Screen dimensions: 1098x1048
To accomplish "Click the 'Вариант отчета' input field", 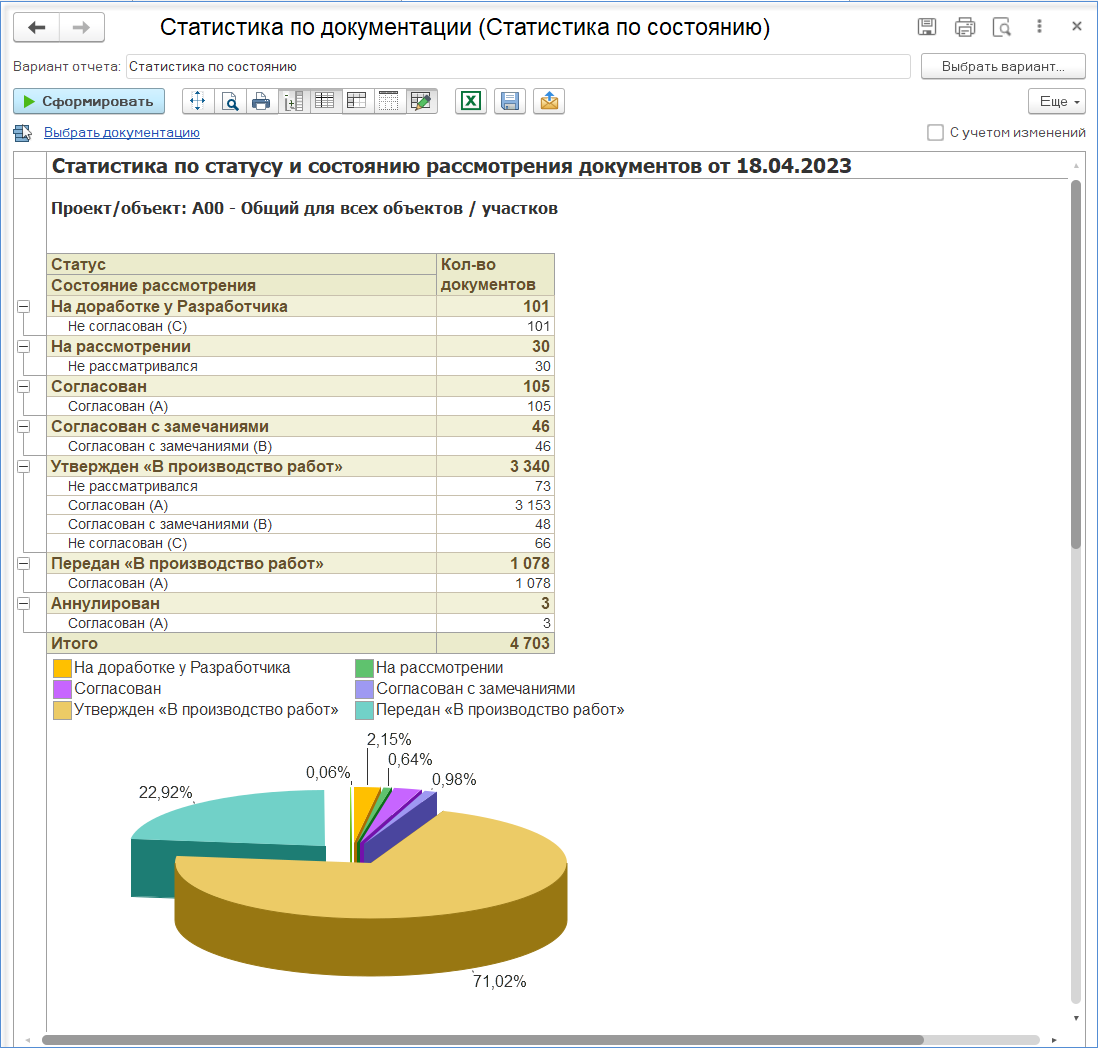I will click(x=517, y=67).
